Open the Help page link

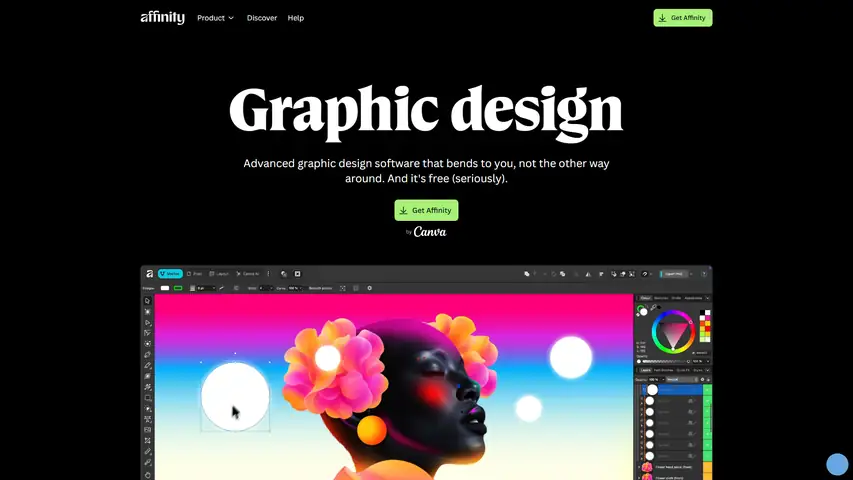[x=295, y=18]
